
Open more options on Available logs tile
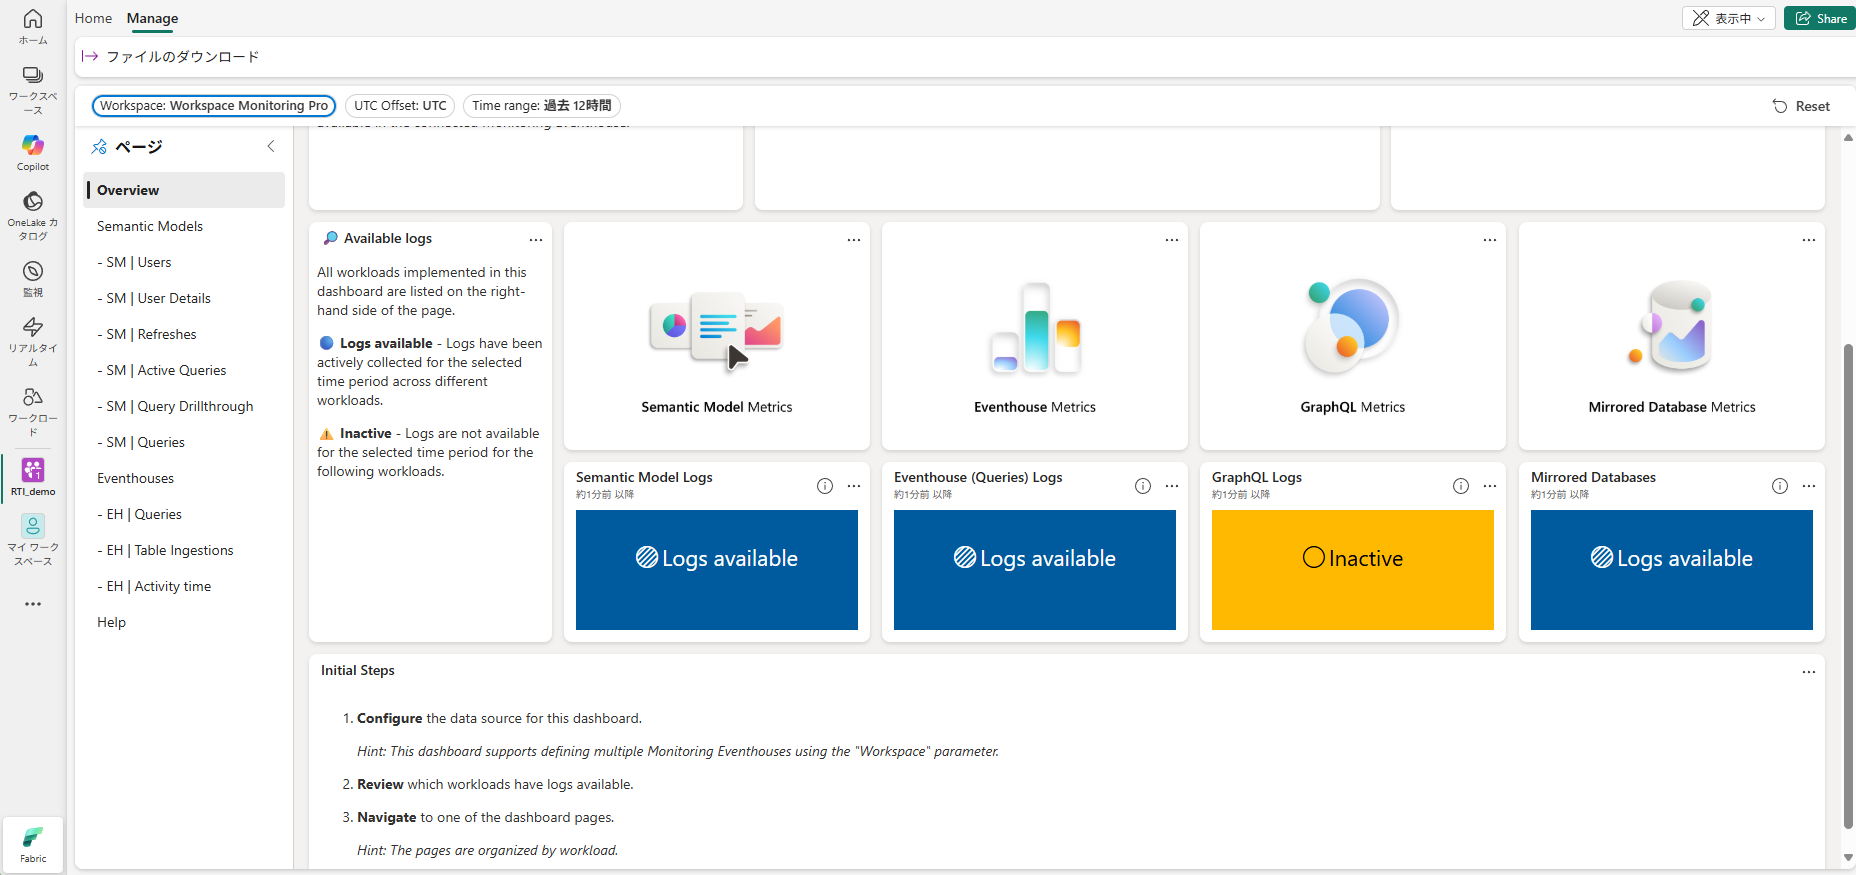(536, 240)
